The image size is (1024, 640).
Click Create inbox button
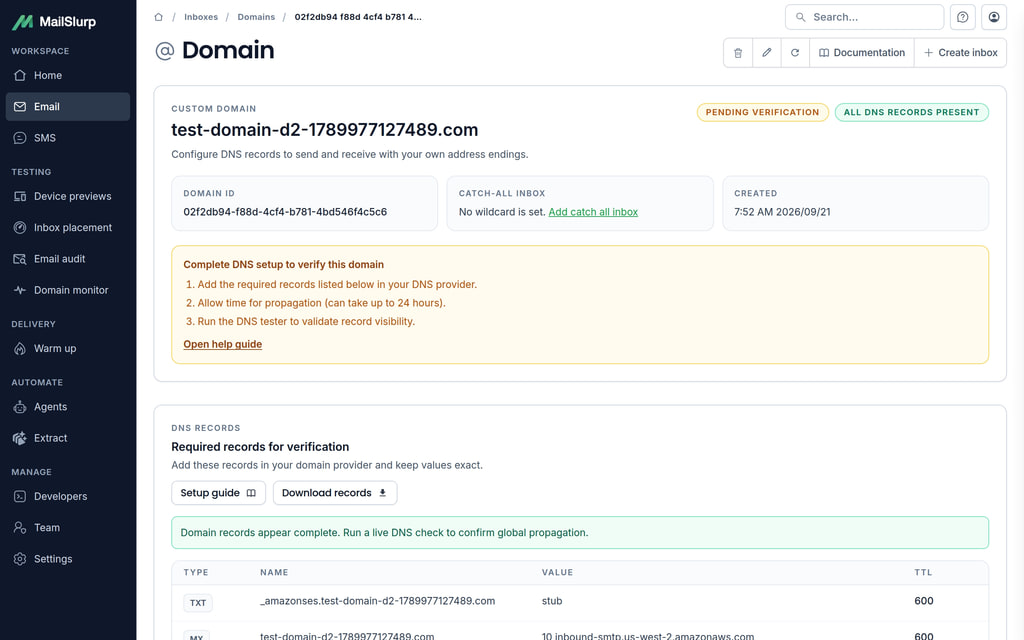point(960,53)
